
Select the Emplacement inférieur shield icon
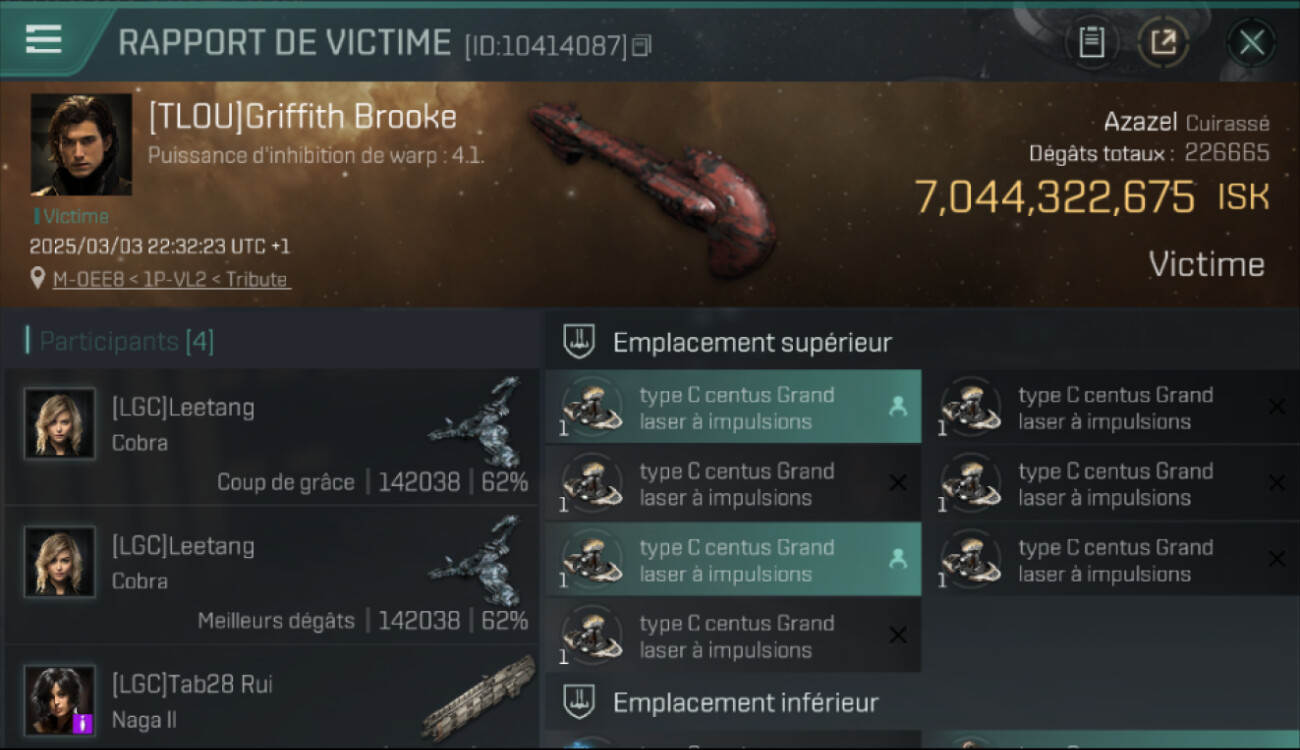tap(579, 702)
